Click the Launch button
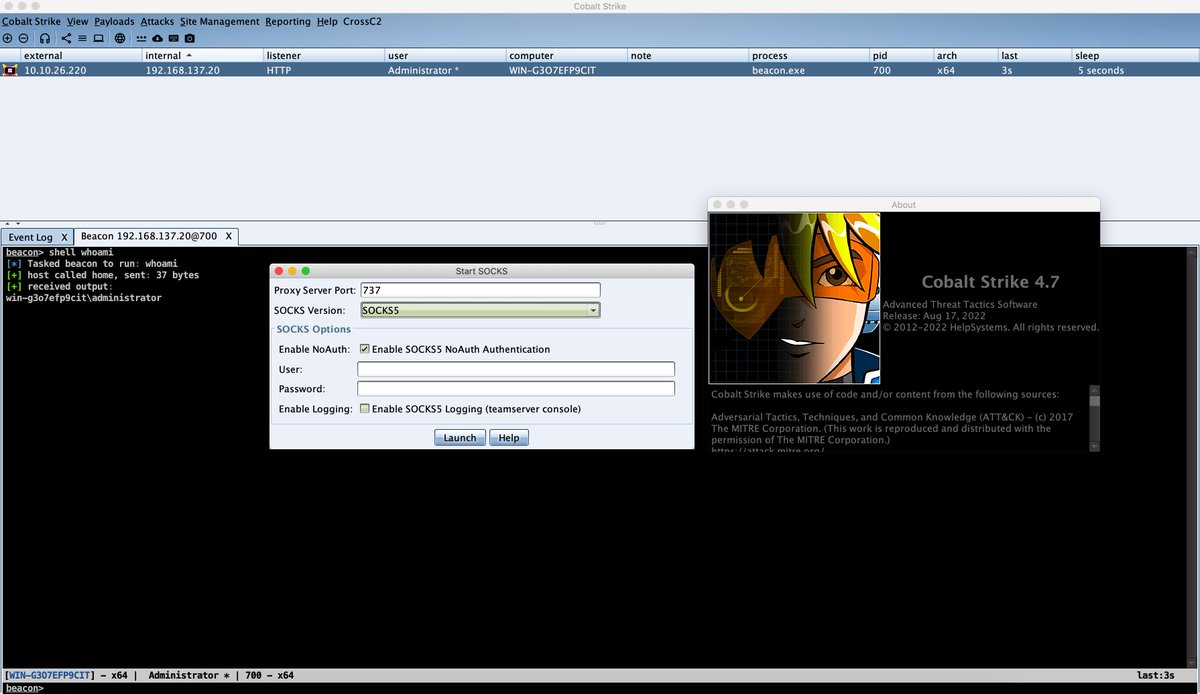Screen dimensions: 1200x694 click(x=460, y=438)
